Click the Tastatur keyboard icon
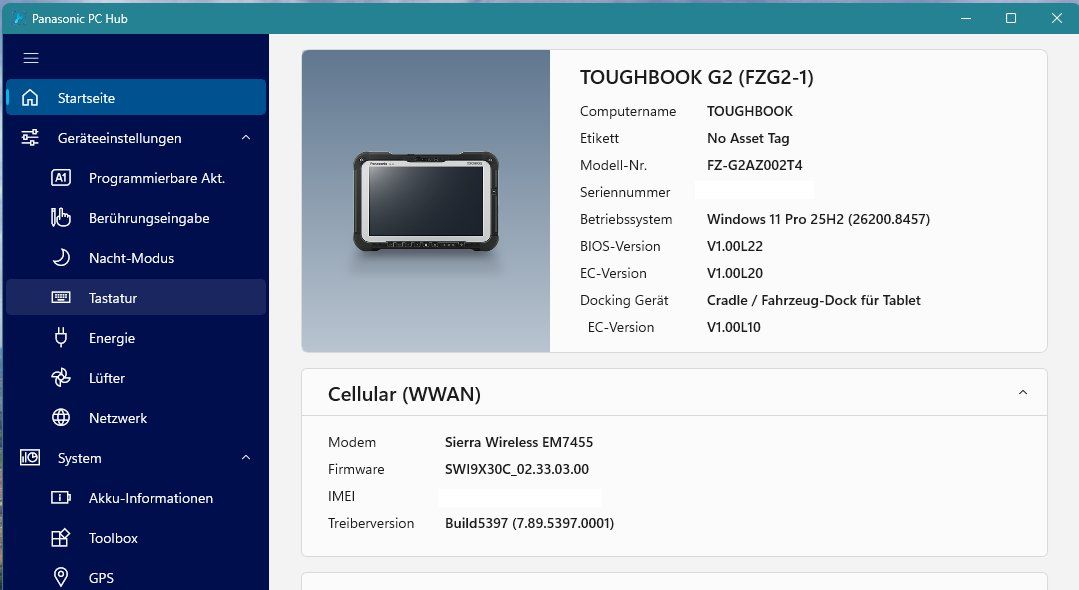 [61, 297]
